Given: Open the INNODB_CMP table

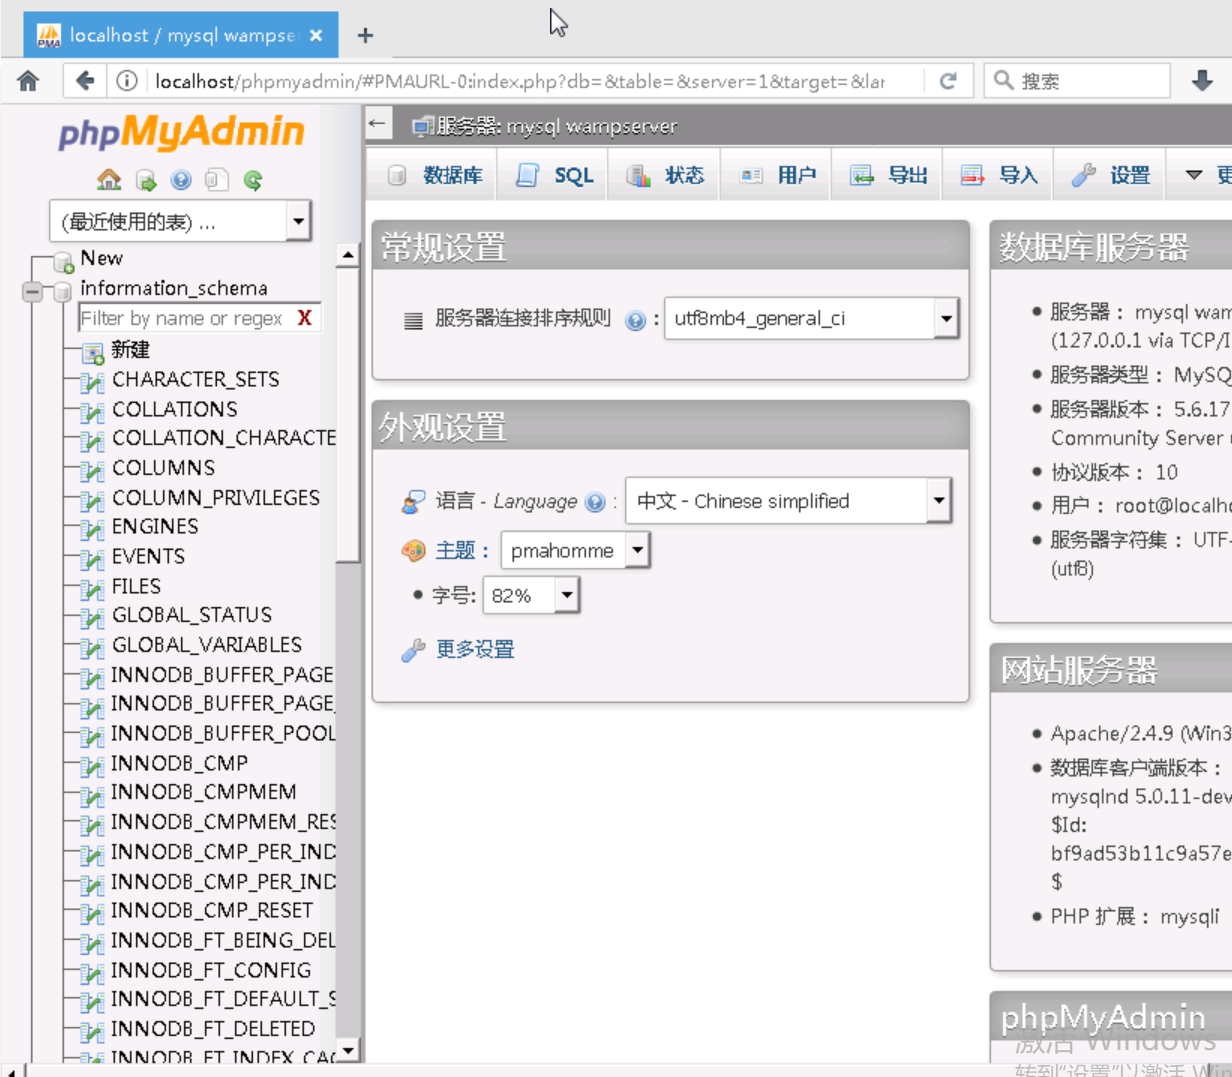Looking at the screenshot, I should 180,763.
